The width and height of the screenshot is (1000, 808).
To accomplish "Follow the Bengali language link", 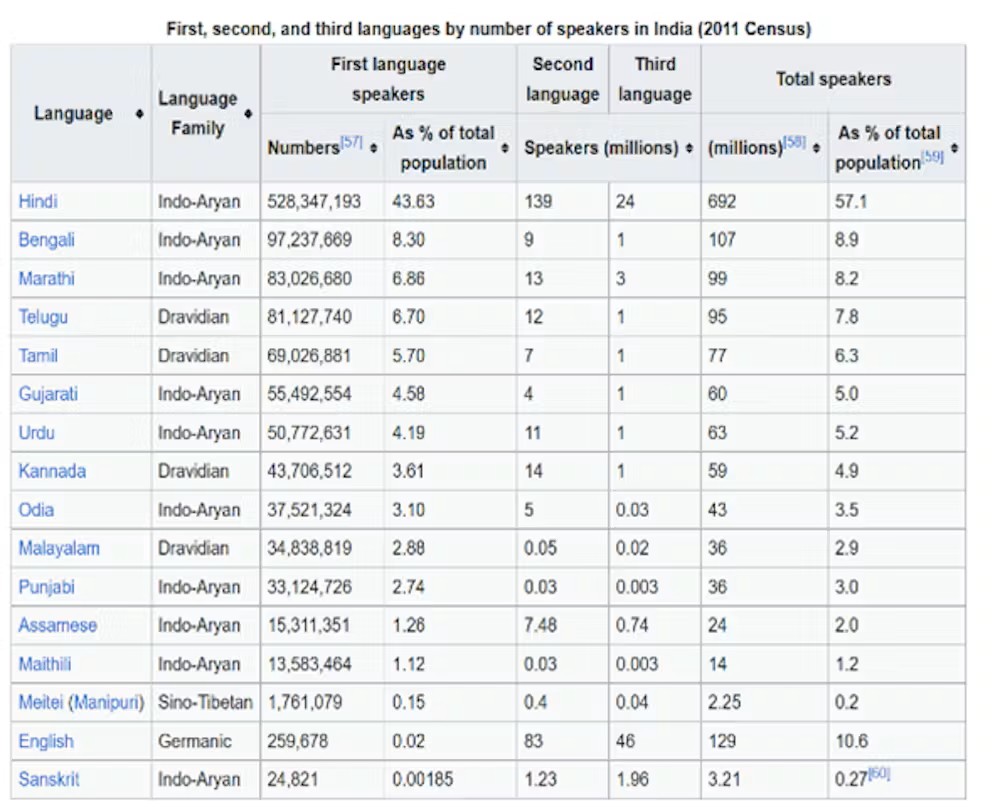I will [x=46, y=240].
